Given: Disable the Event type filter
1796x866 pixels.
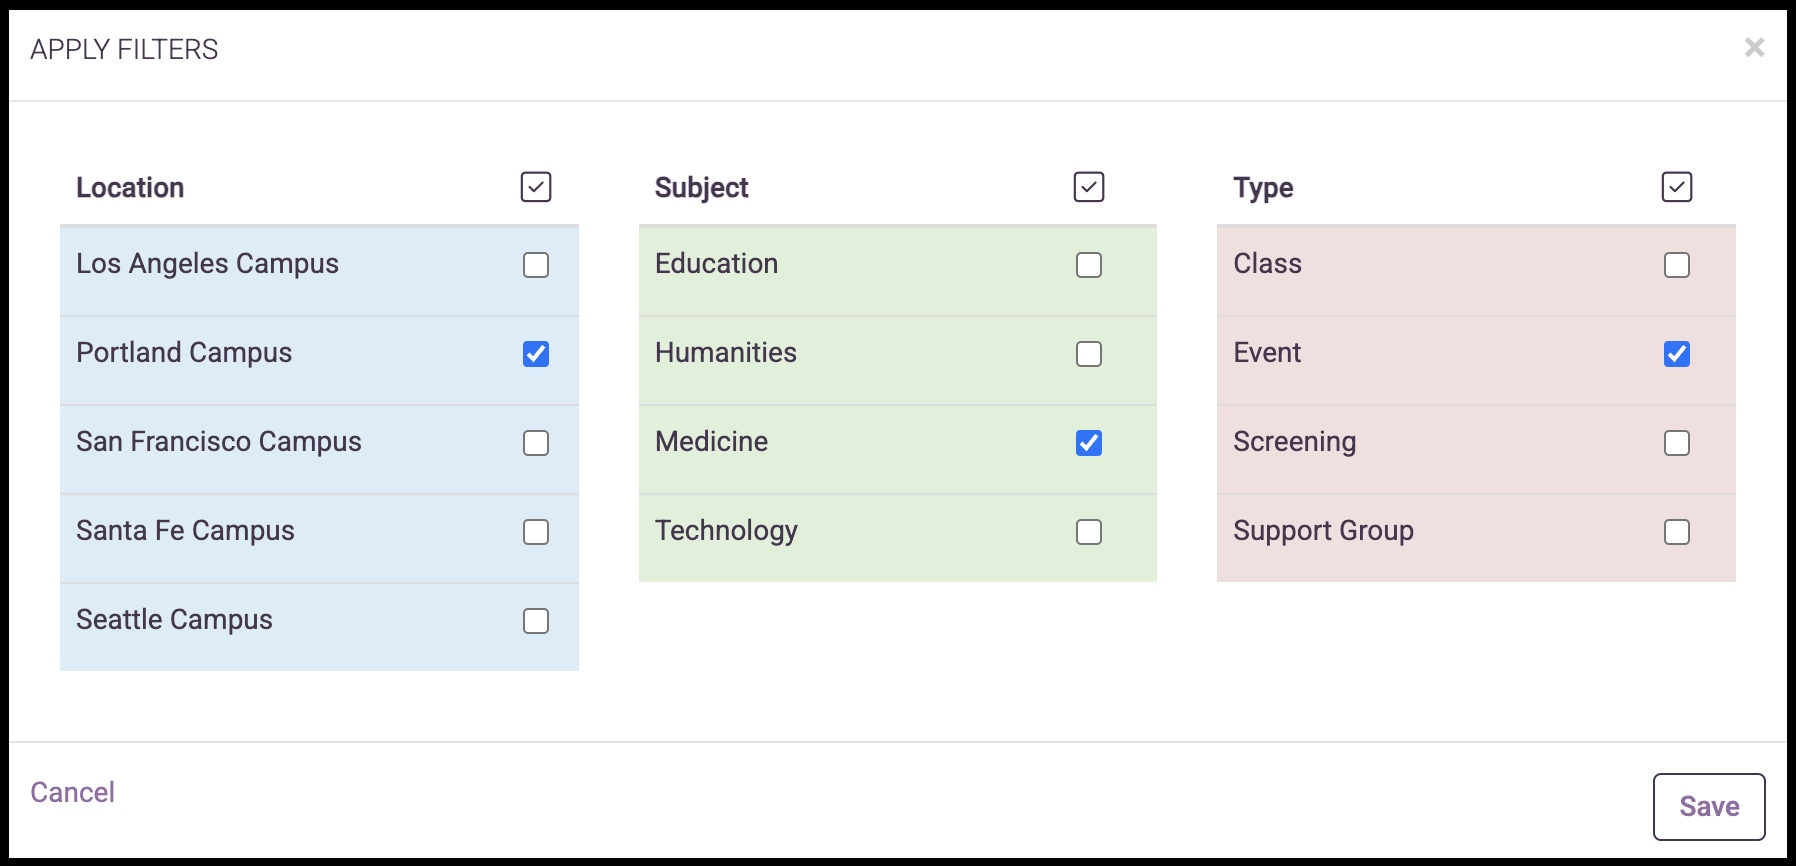Looking at the screenshot, I should [x=1677, y=354].
